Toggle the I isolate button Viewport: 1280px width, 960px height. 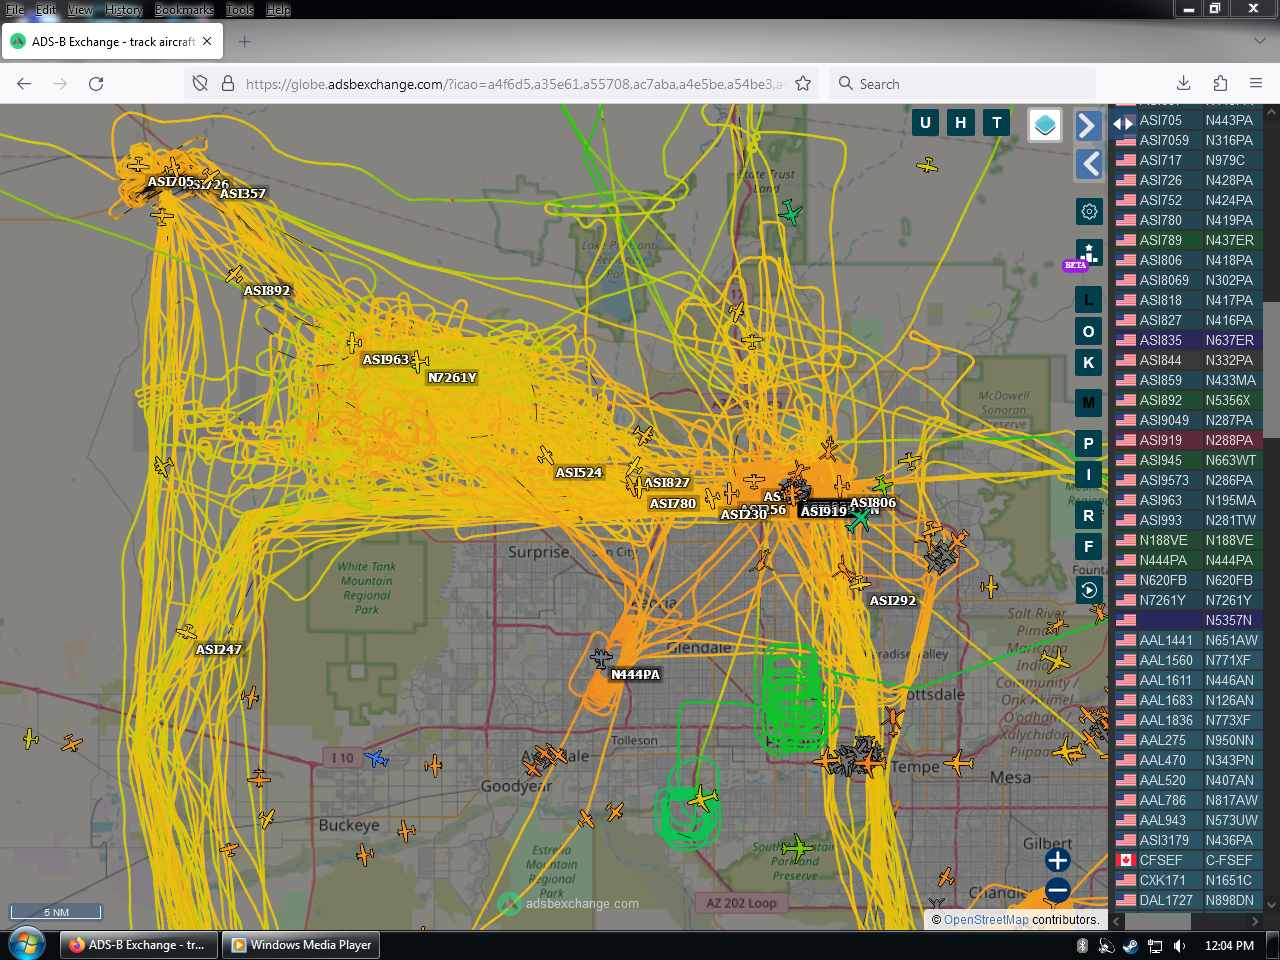click(1089, 475)
